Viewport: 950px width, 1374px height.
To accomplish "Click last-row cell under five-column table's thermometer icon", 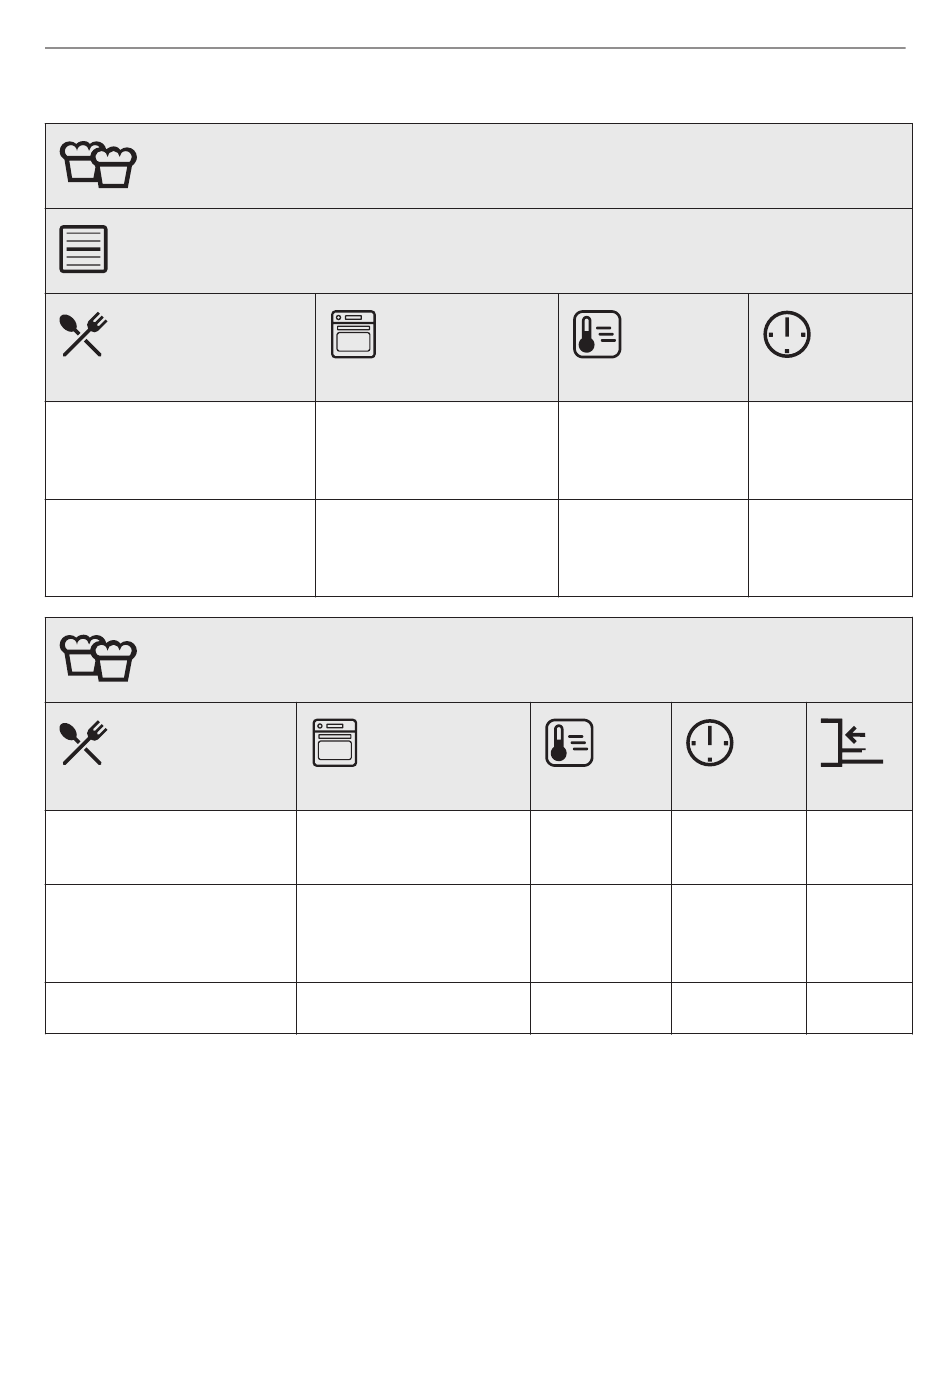I will 600,1008.
